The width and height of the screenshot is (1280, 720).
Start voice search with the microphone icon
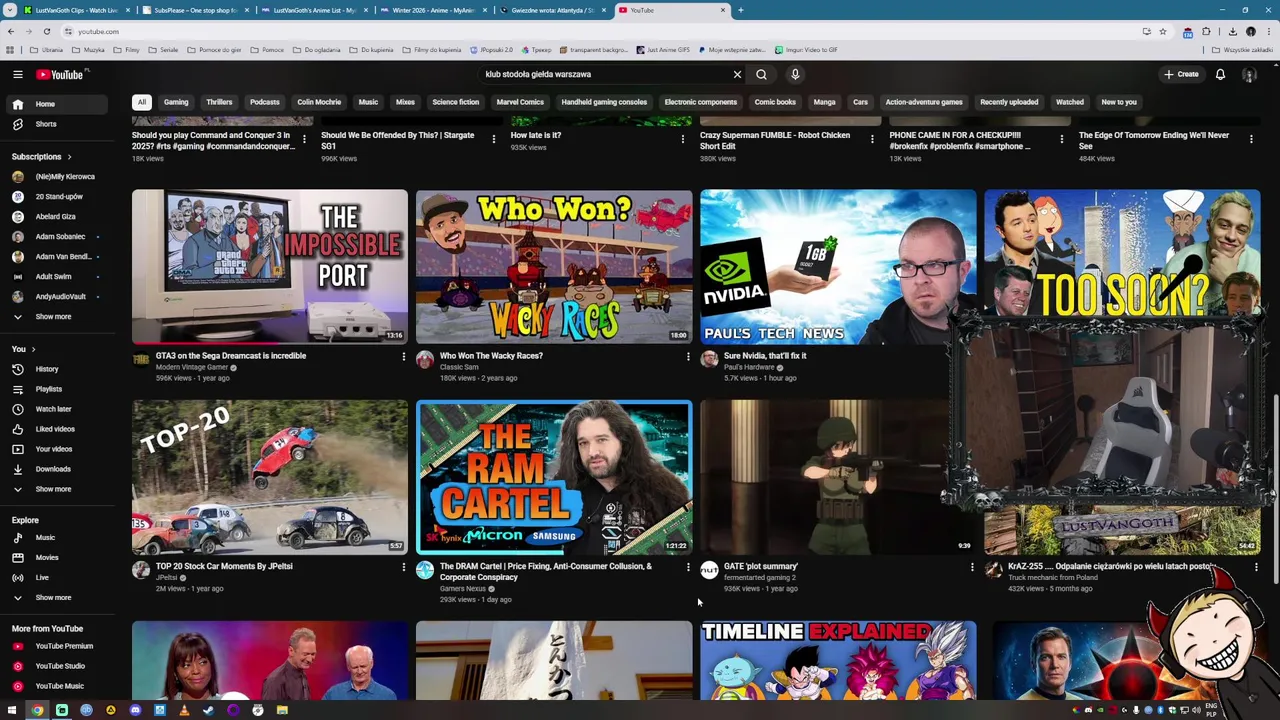click(795, 74)
